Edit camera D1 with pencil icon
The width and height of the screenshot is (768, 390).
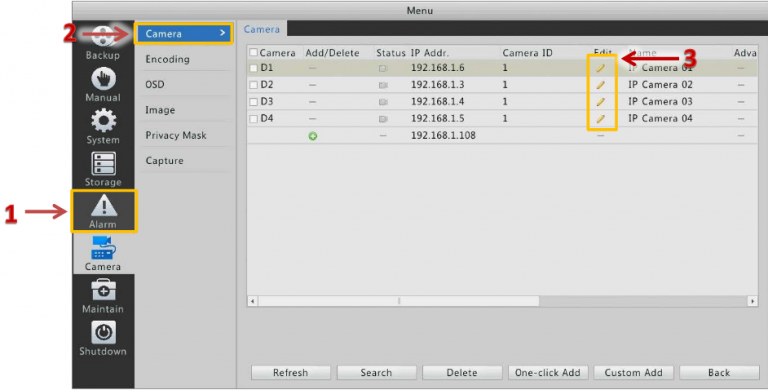pyautogui.click(x=600, y=68)
